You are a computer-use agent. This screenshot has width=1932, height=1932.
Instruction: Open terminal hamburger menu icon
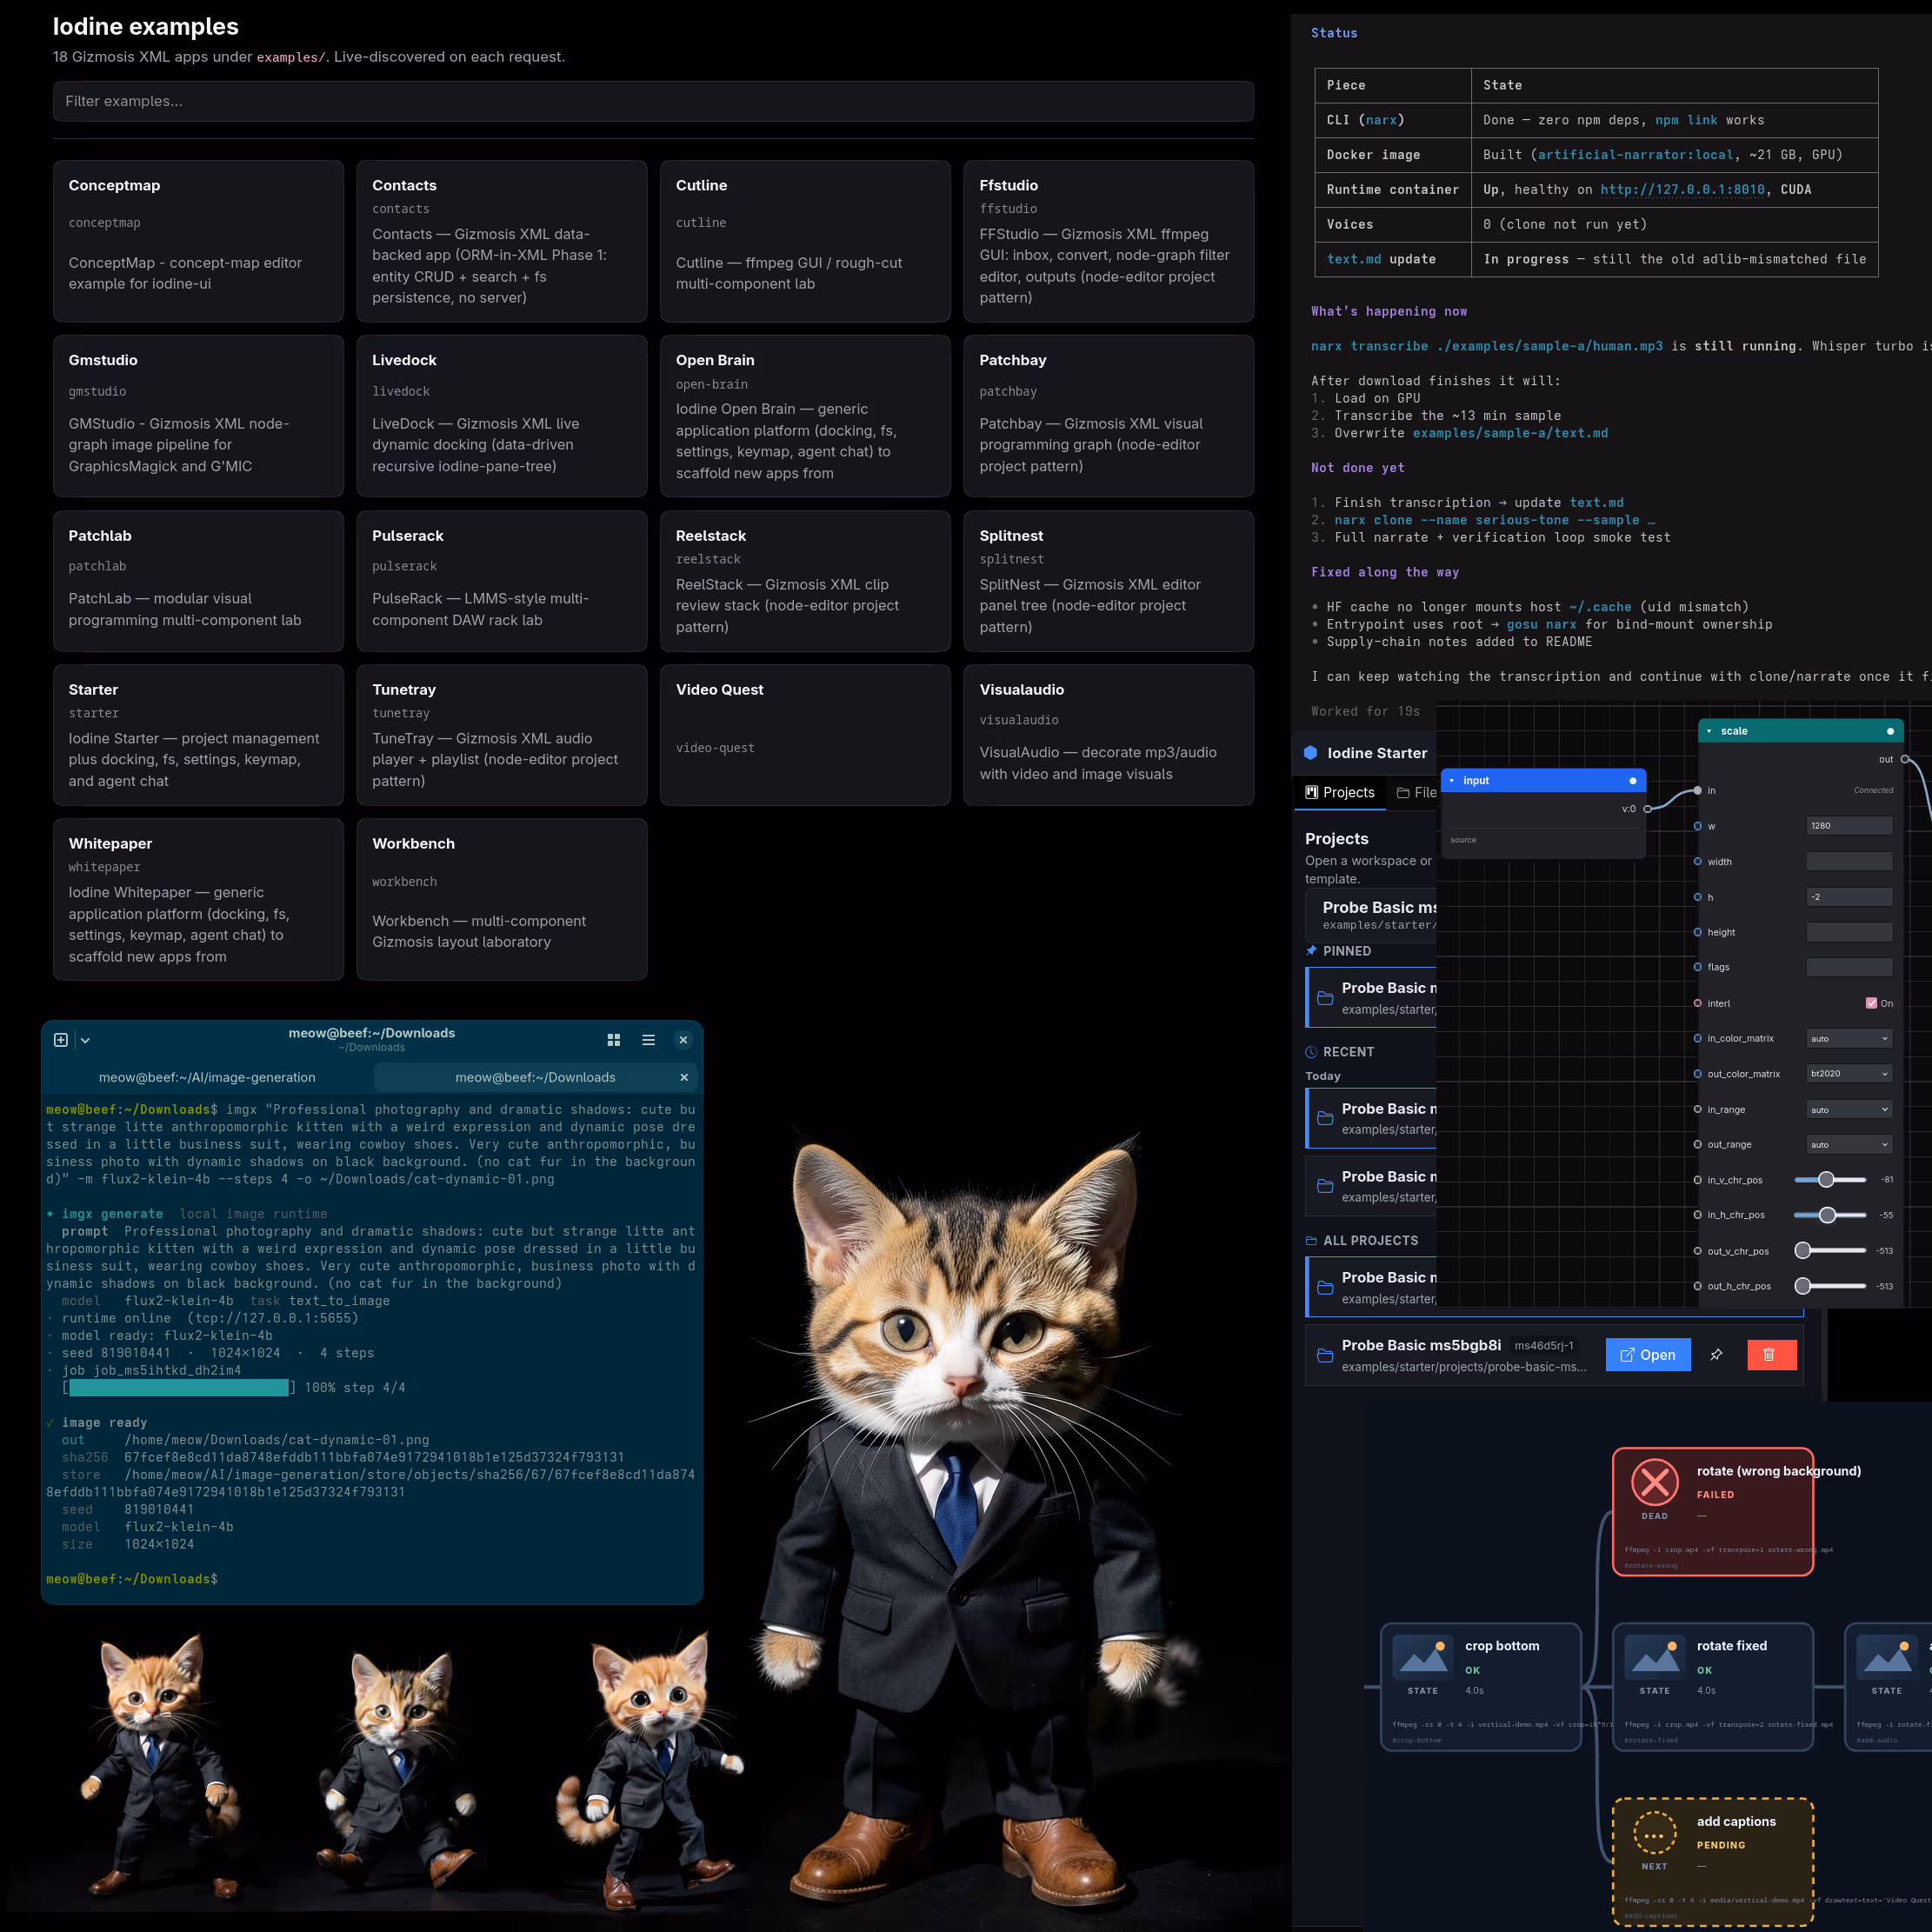[x=648, y=1040]
